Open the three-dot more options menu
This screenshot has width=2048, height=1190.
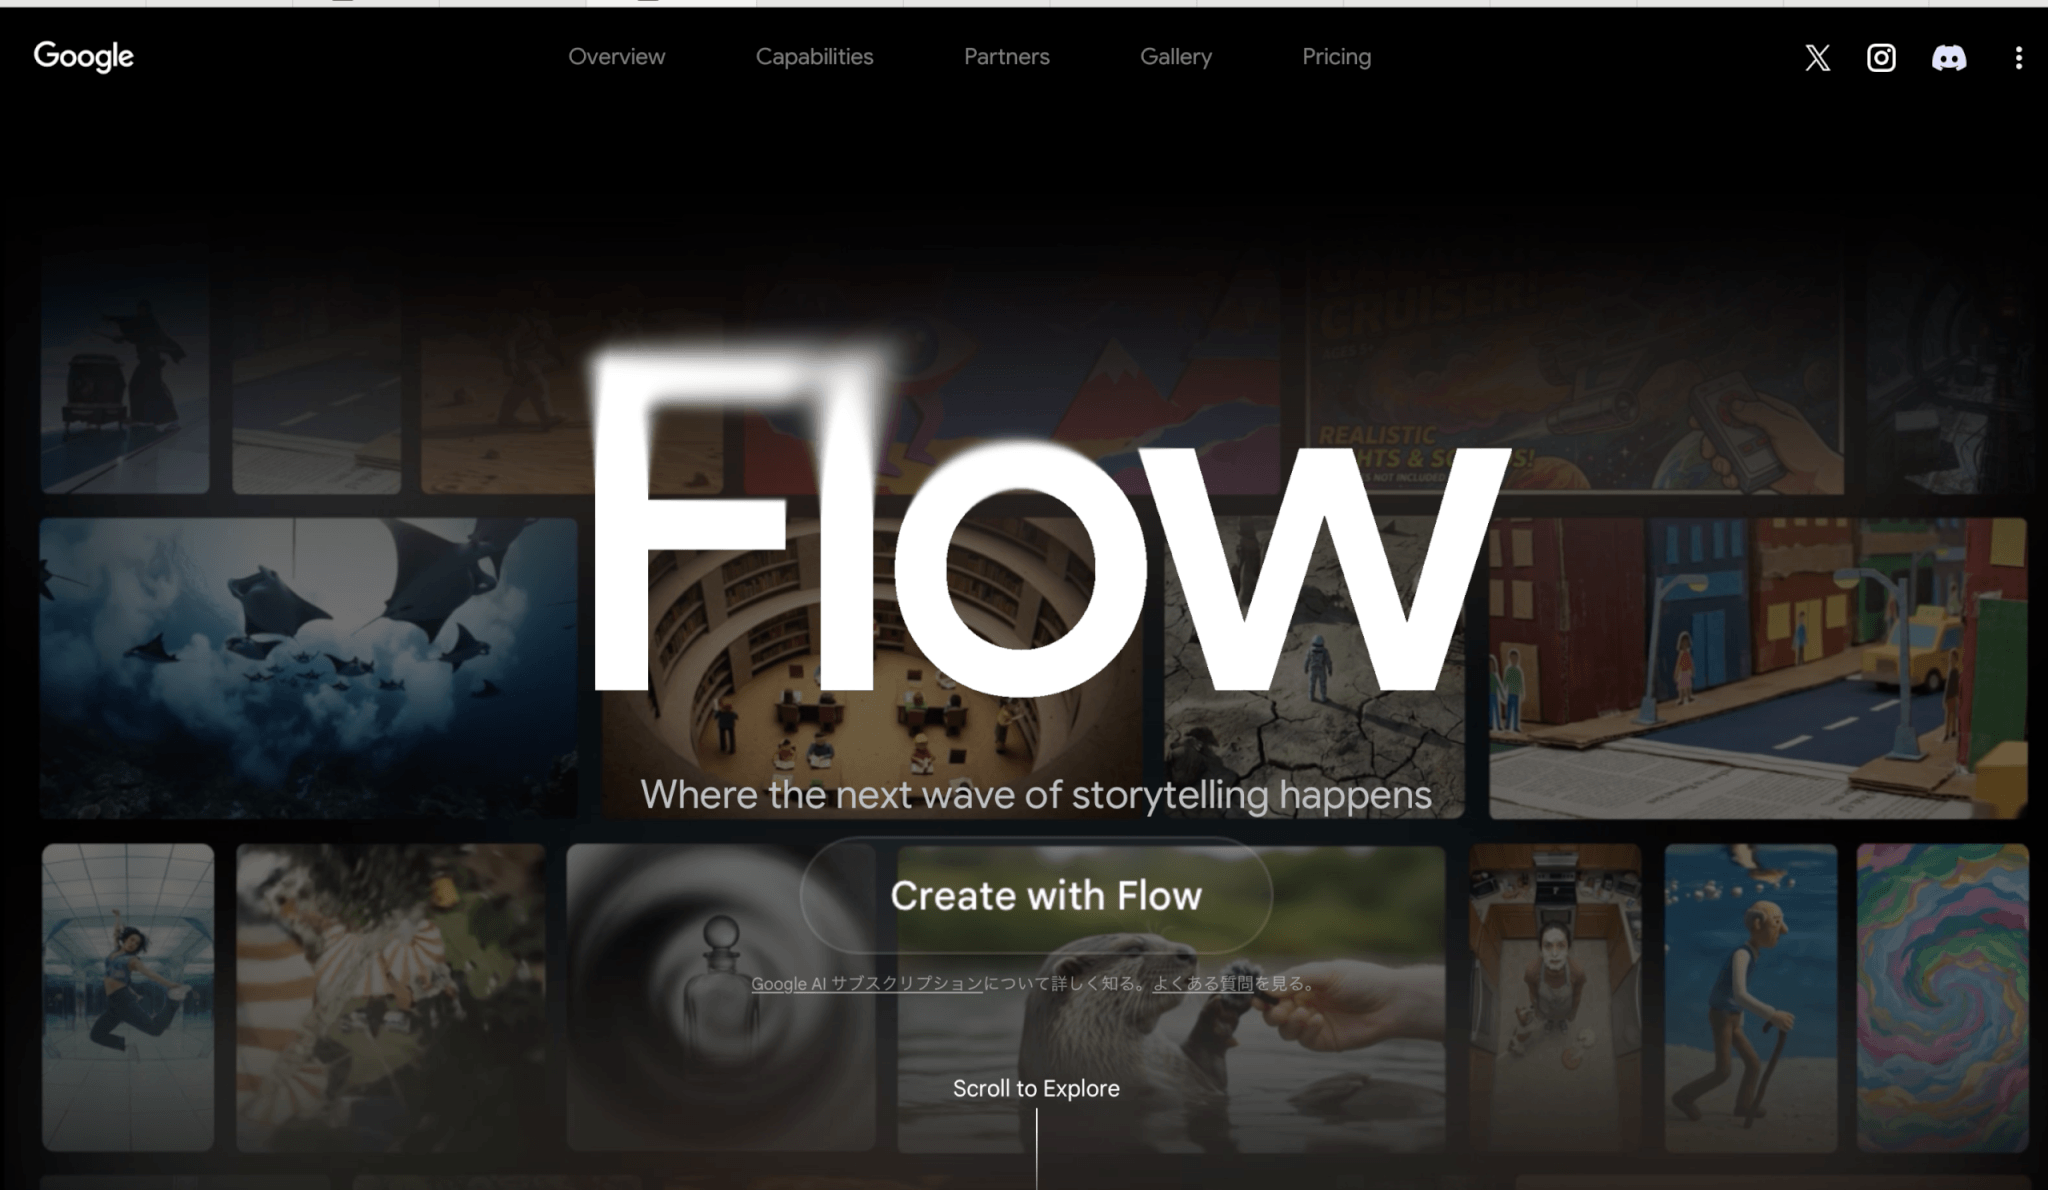(2019, 58)
